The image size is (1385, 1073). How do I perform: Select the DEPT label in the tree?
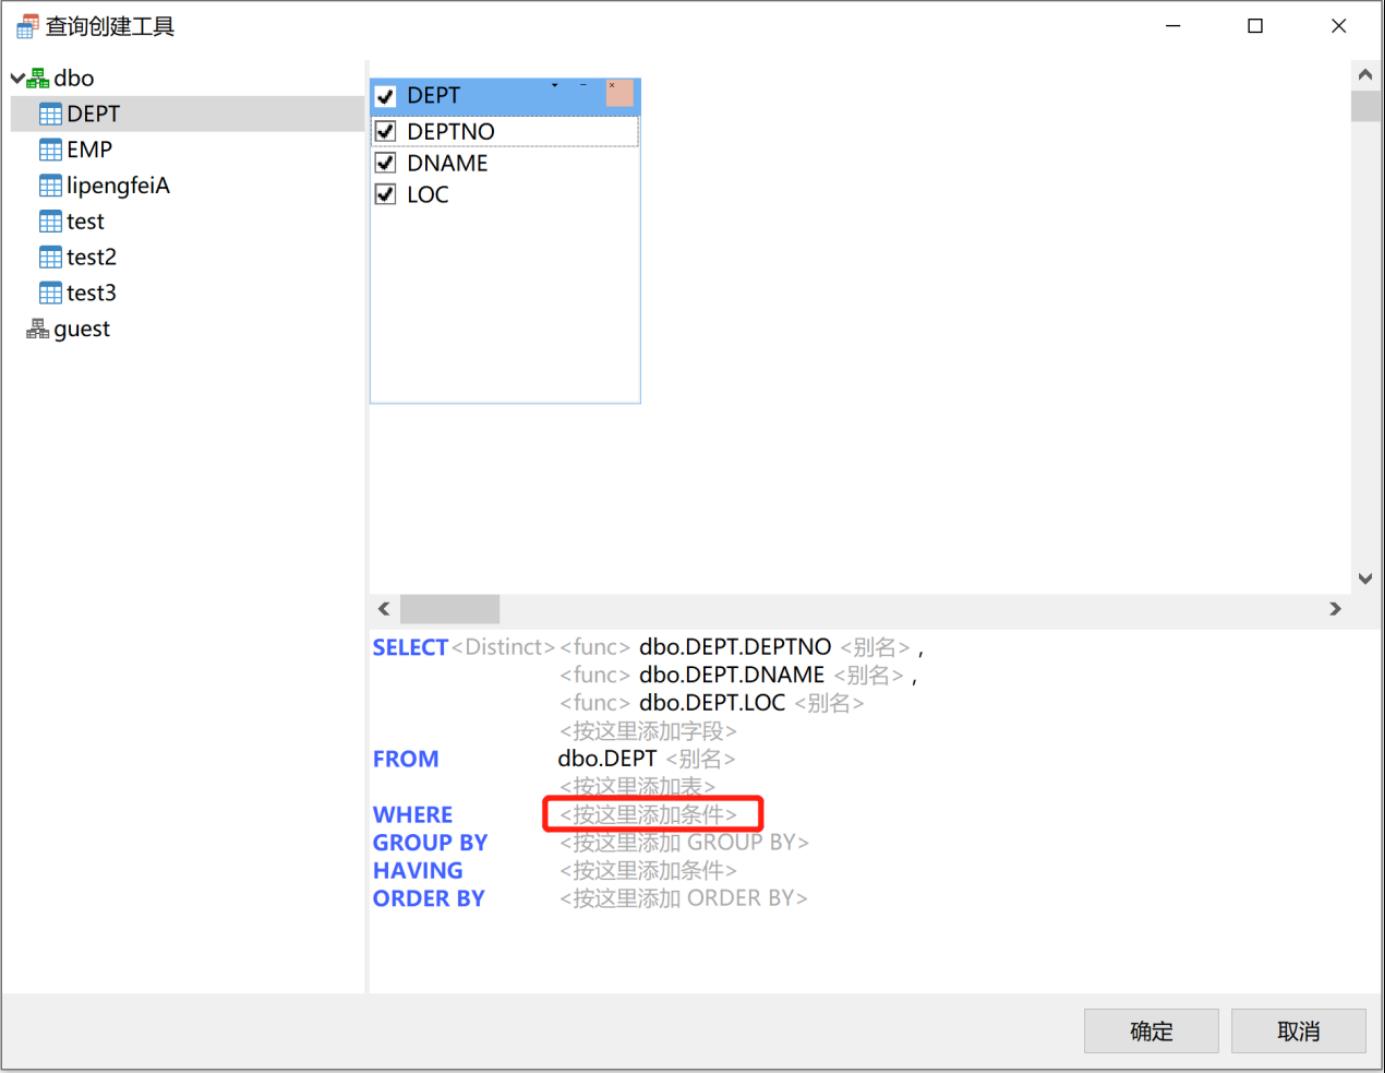[93, 114]
